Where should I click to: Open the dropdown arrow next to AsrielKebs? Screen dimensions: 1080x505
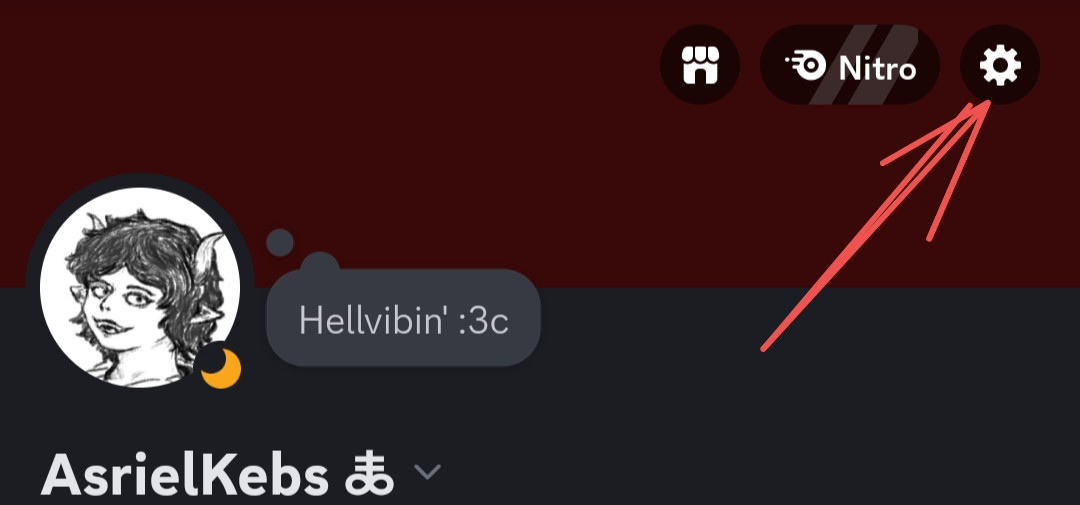(427, 473)
